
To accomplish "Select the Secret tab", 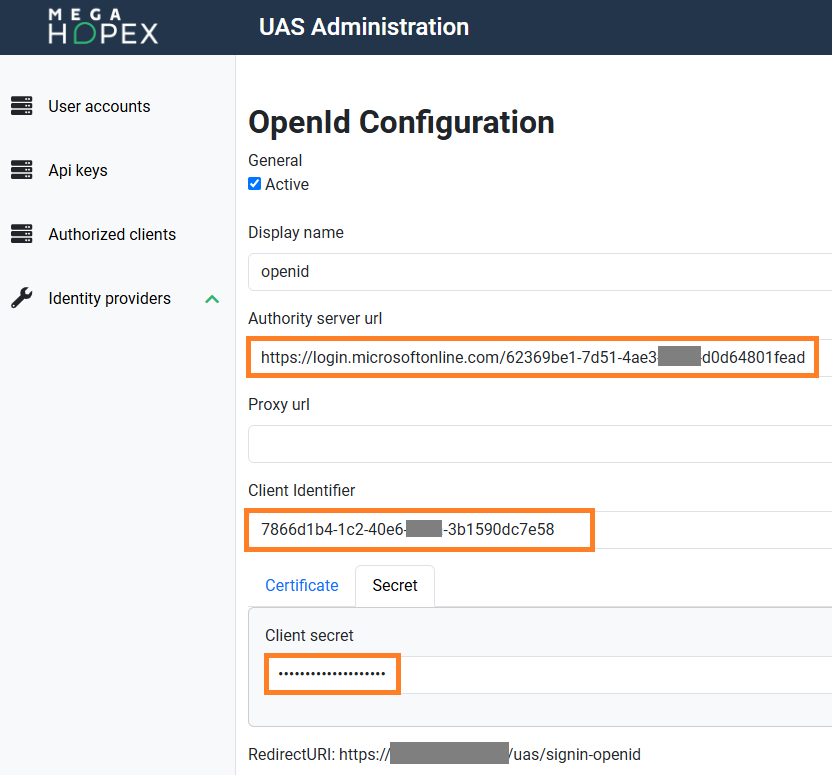I will [x=395, y=586].
